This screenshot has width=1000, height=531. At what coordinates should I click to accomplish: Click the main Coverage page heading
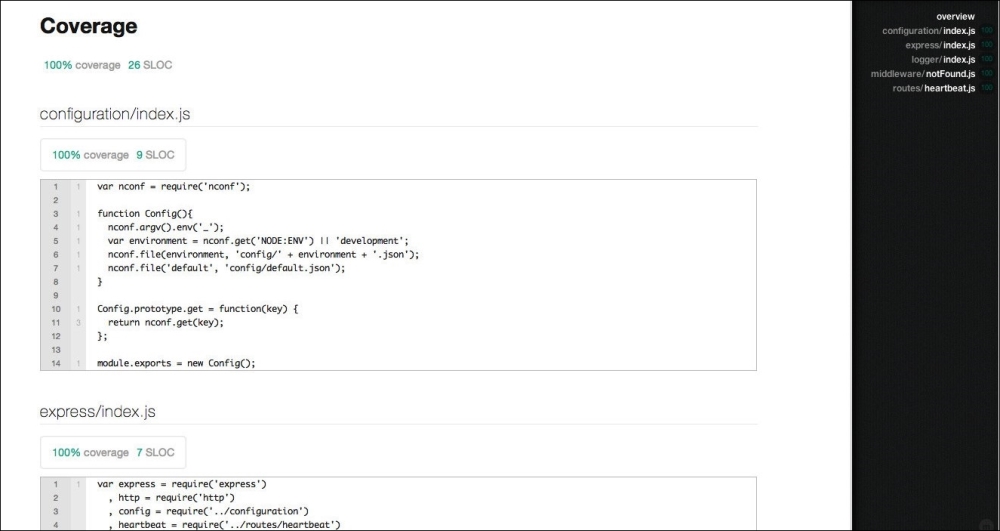point(89,26)
